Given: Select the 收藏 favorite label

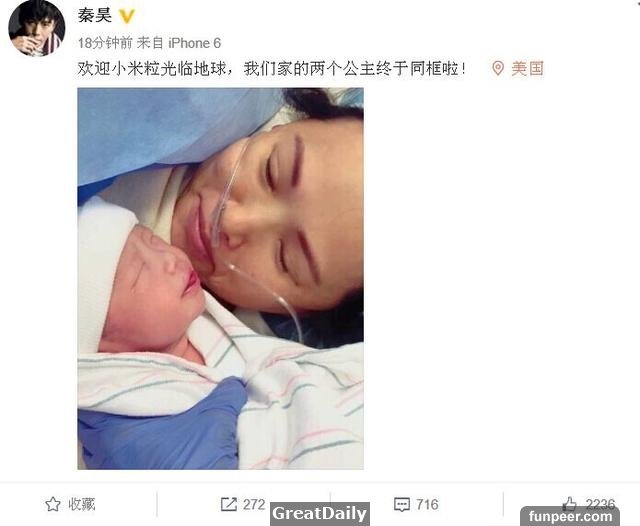Looking at the screenshot, I should (x=82, y=504).
